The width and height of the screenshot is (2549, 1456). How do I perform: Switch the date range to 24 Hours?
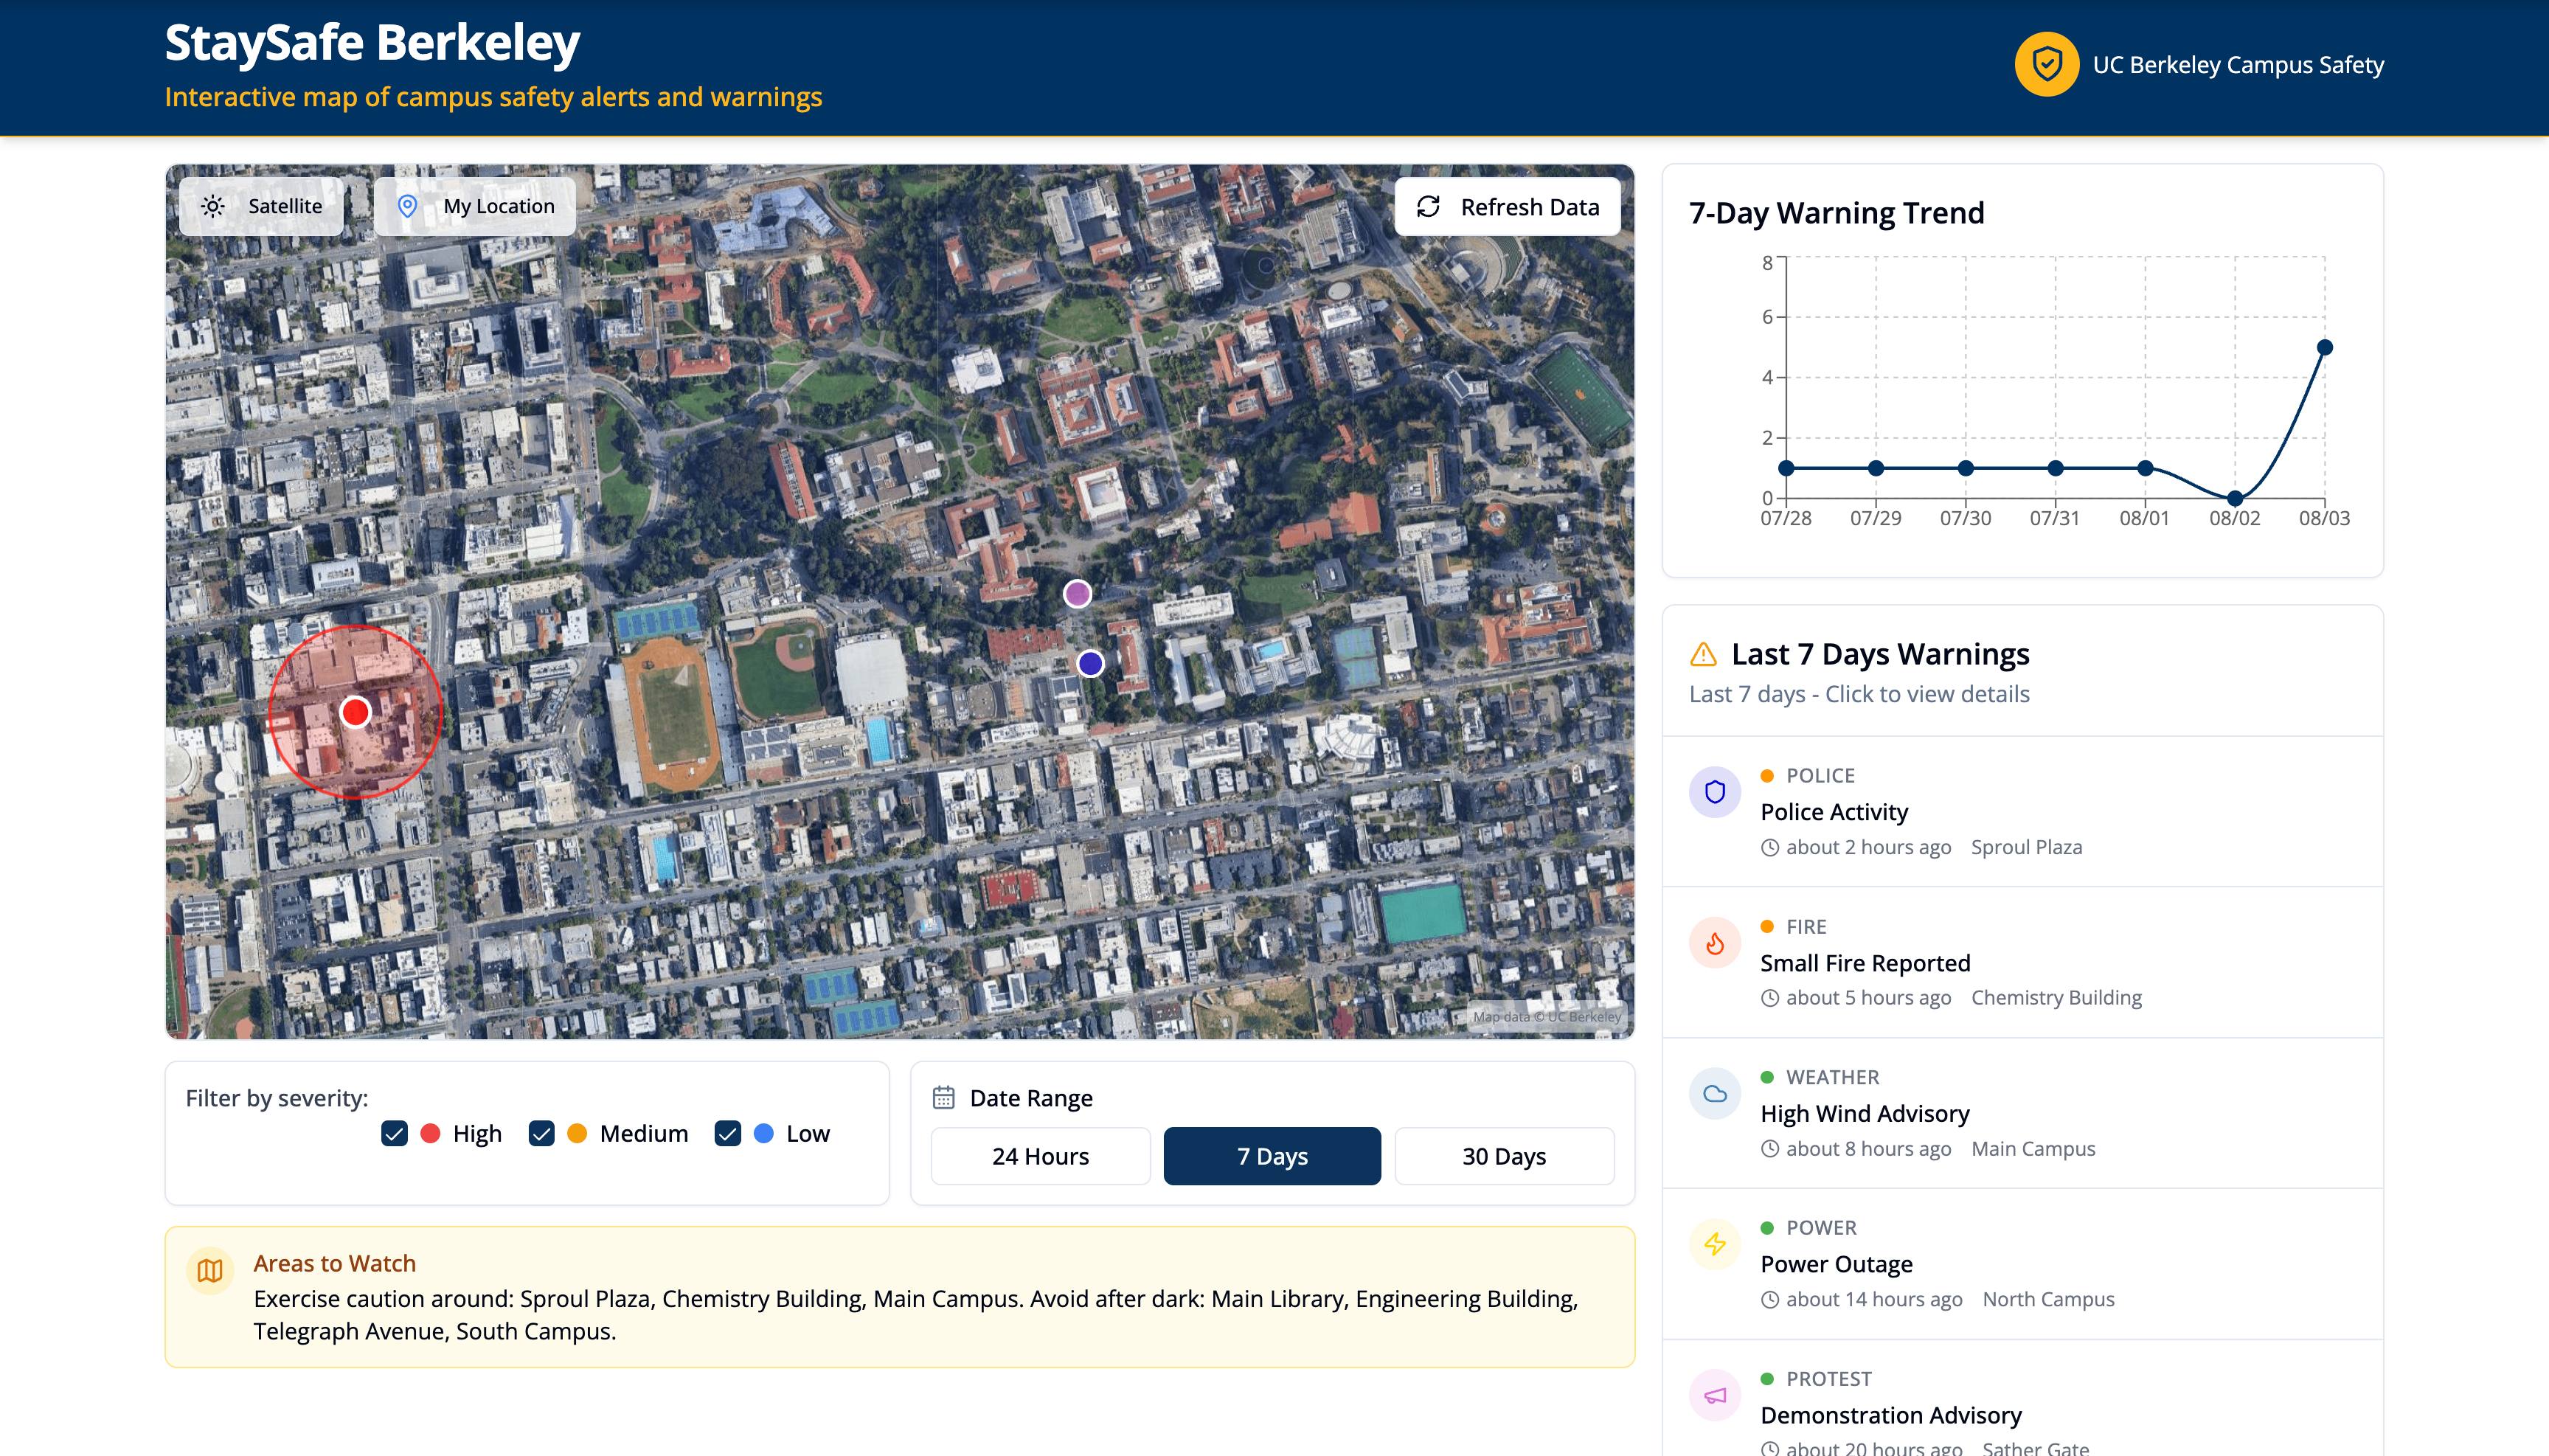pyautogui.click(x=1040, y=1156)
